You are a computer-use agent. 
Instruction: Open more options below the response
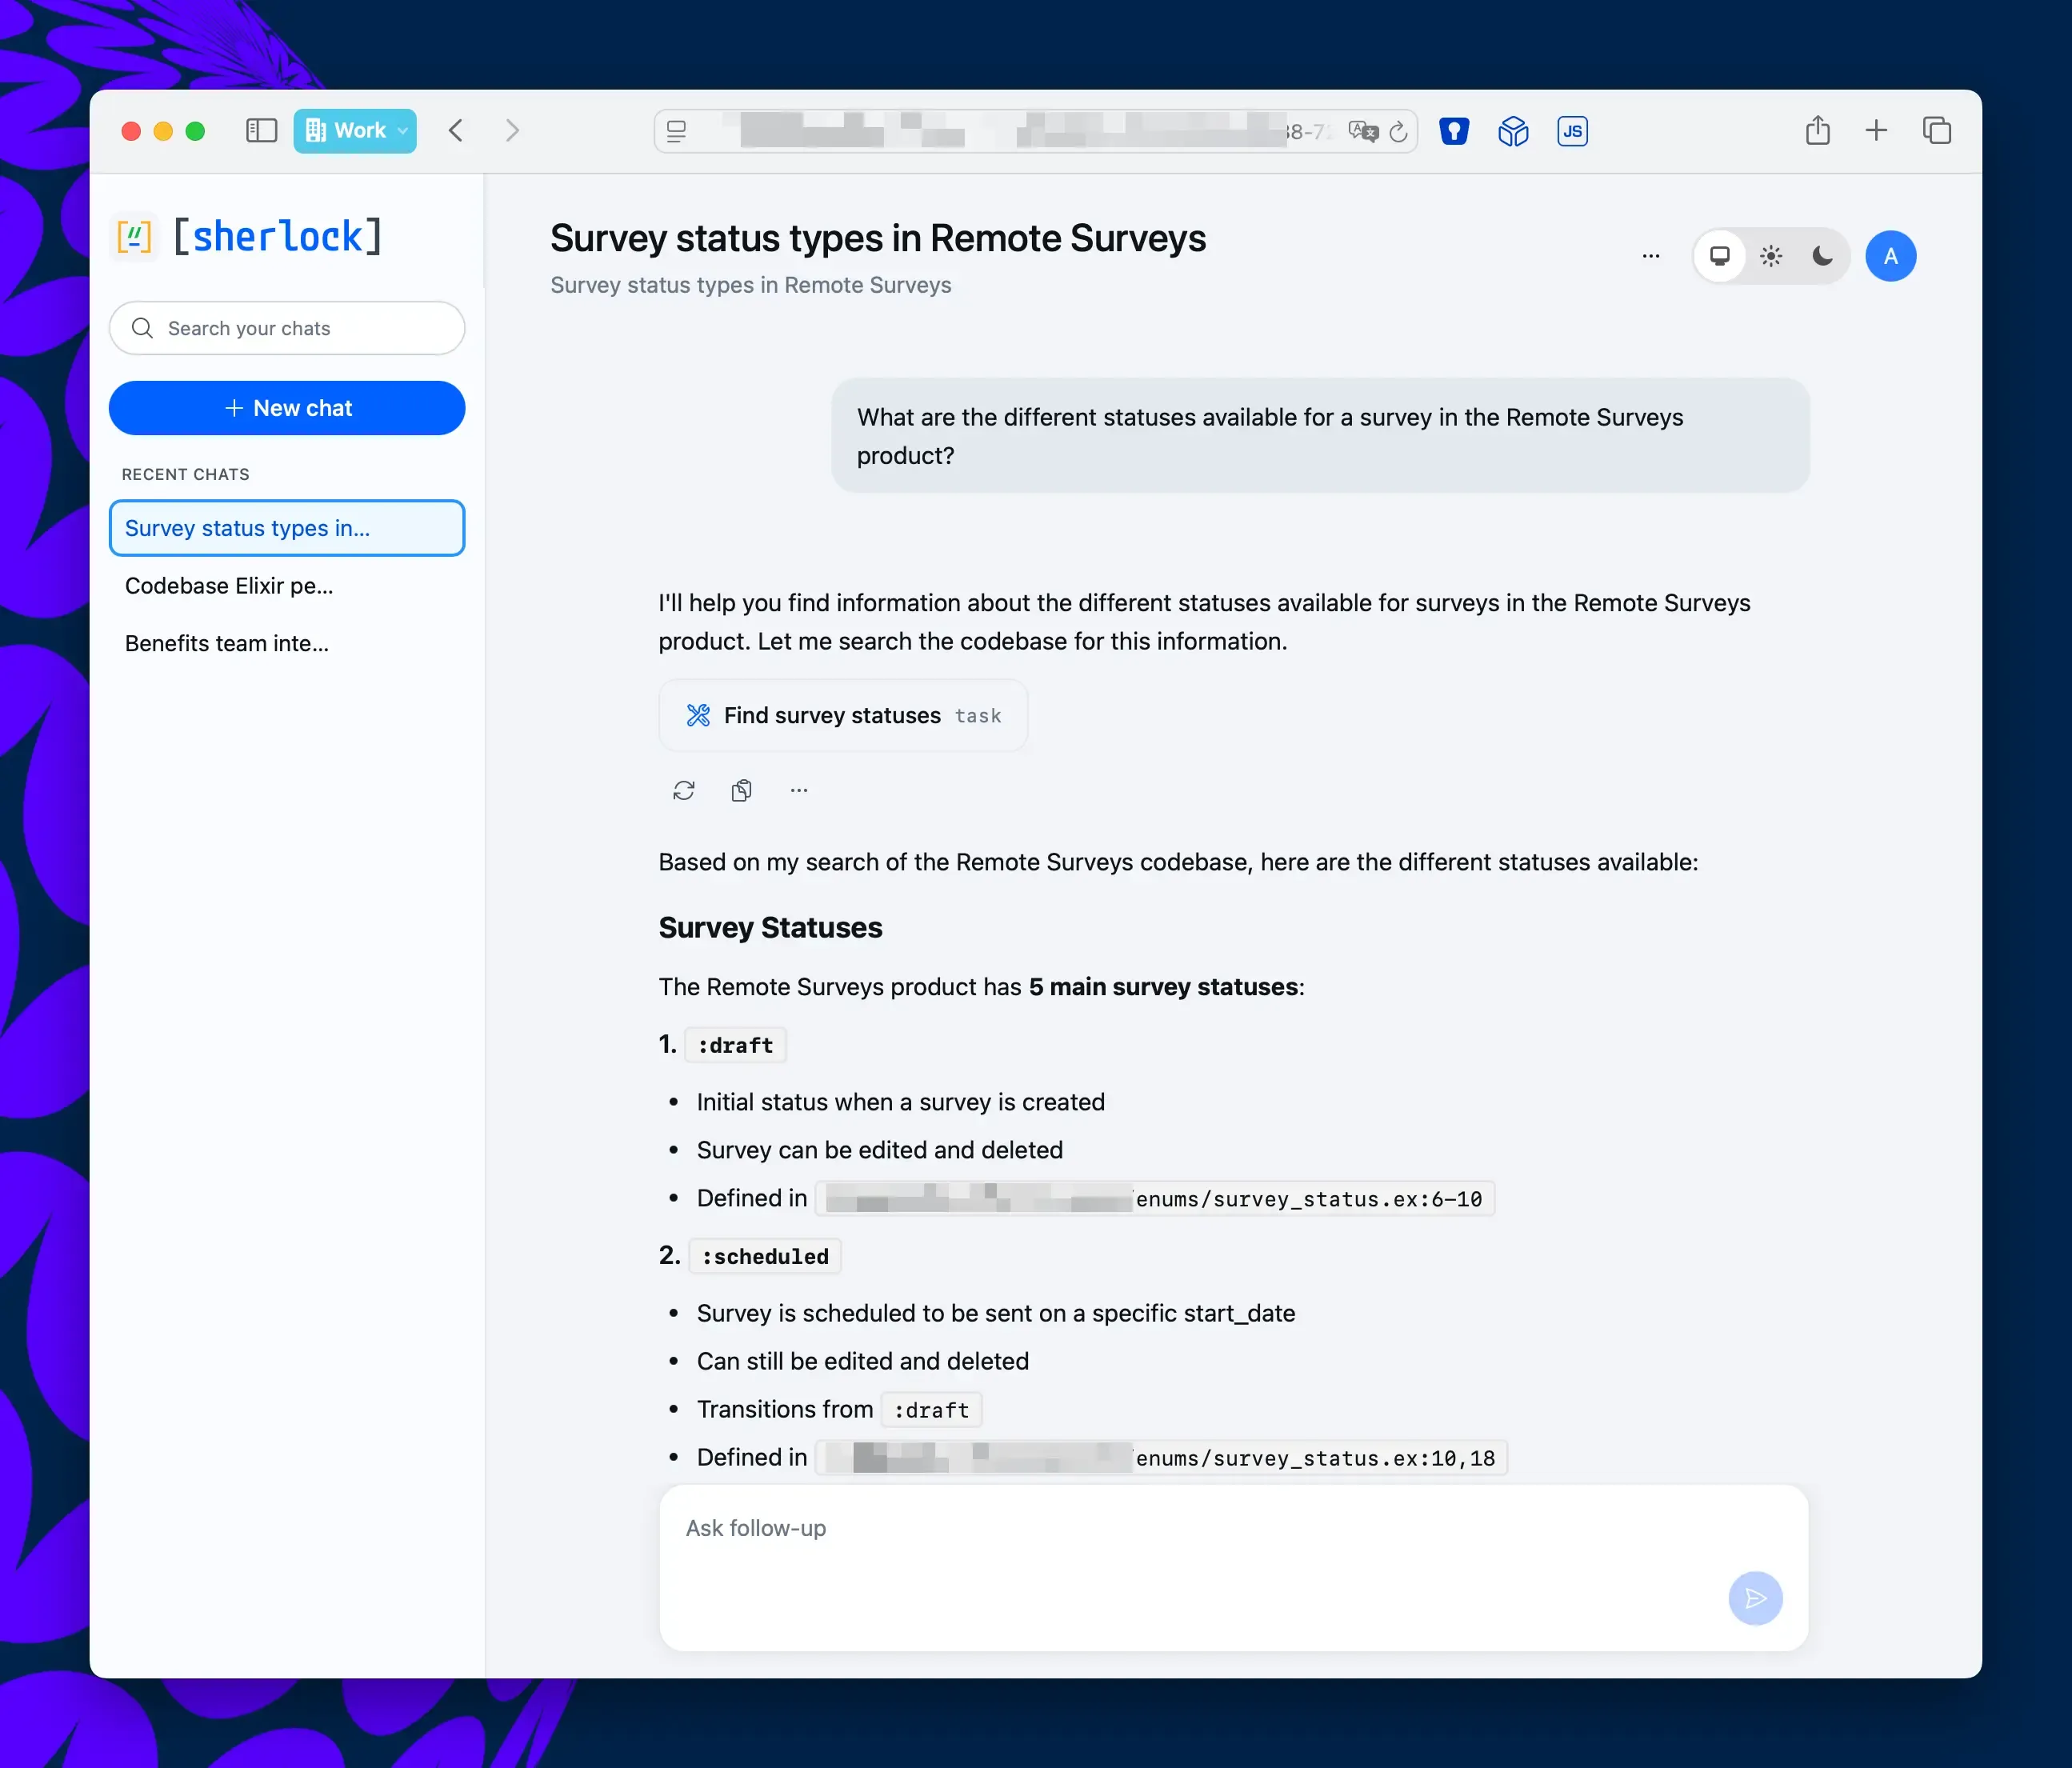pyautogui.click(x=798, y=790)
